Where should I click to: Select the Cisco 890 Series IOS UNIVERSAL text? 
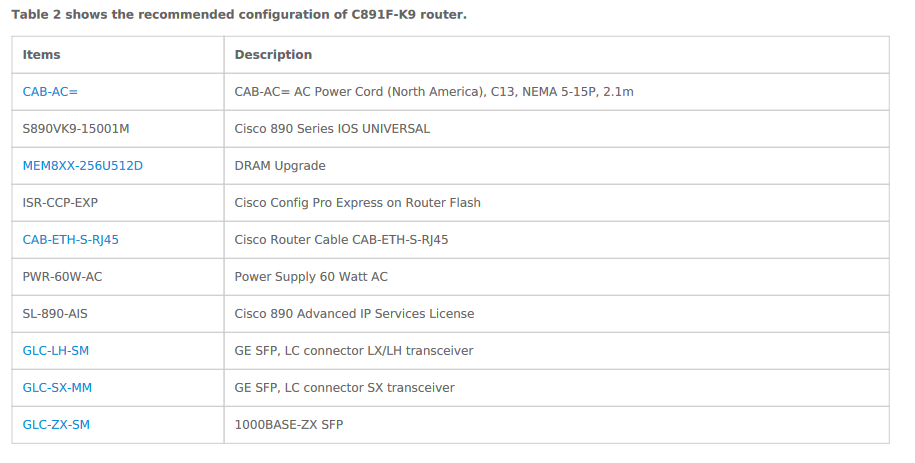332,129
